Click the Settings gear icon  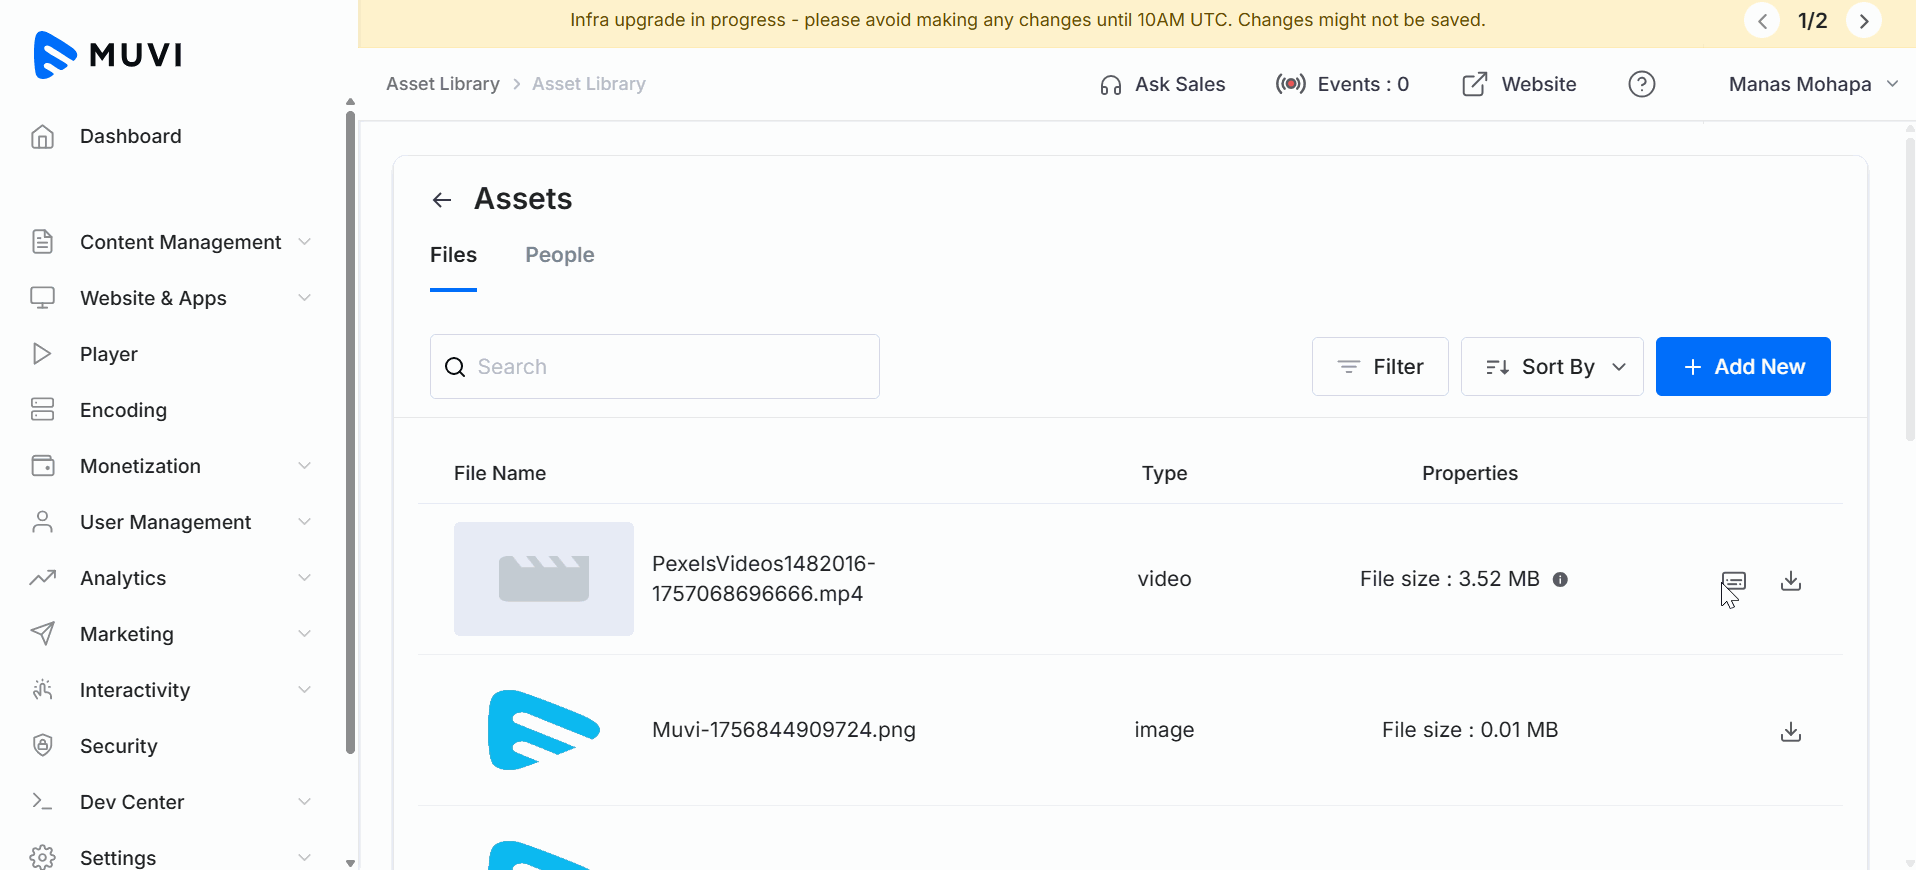point(42,858)
